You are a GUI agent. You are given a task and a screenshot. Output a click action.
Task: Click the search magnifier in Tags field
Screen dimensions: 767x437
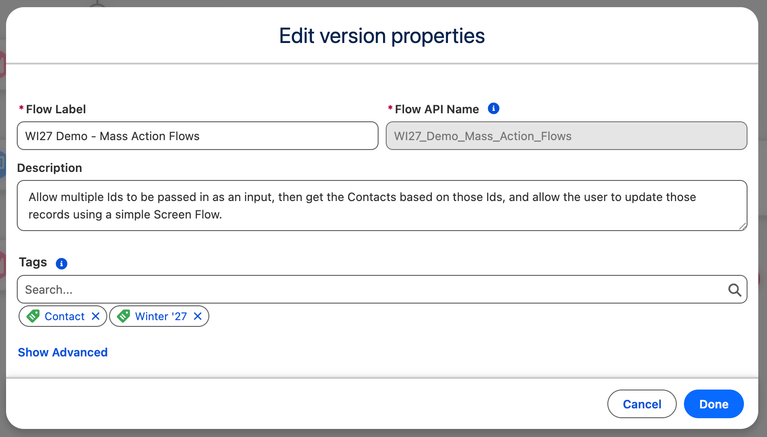pyautogui.click(x=734, y=290)
